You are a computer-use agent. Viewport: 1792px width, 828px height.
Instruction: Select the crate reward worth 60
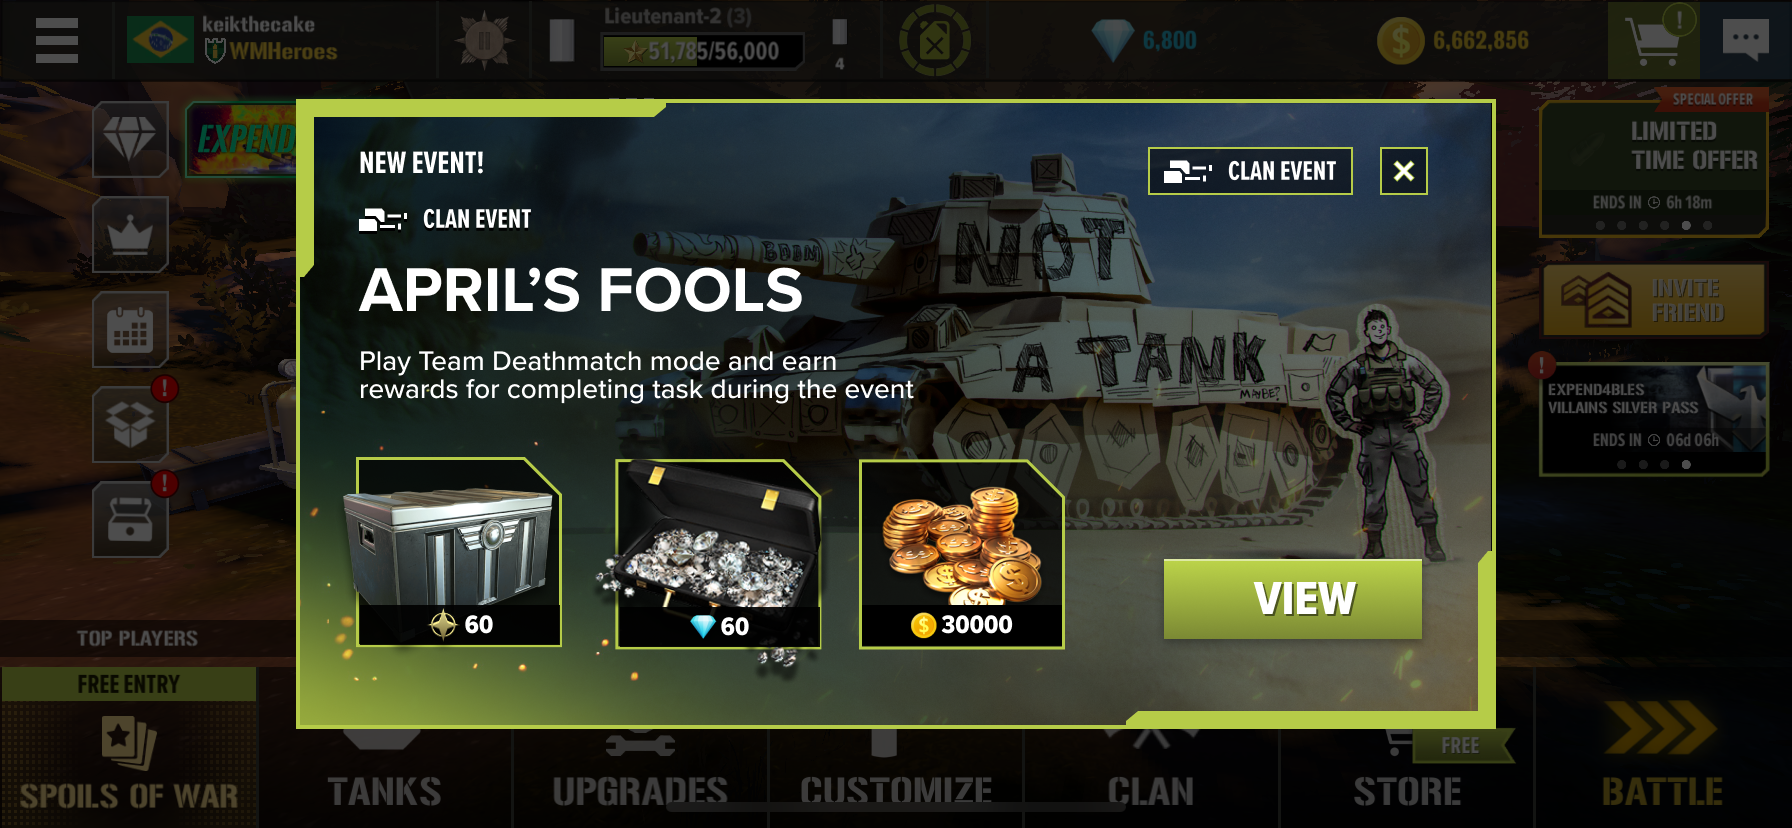tap(459, 552)
